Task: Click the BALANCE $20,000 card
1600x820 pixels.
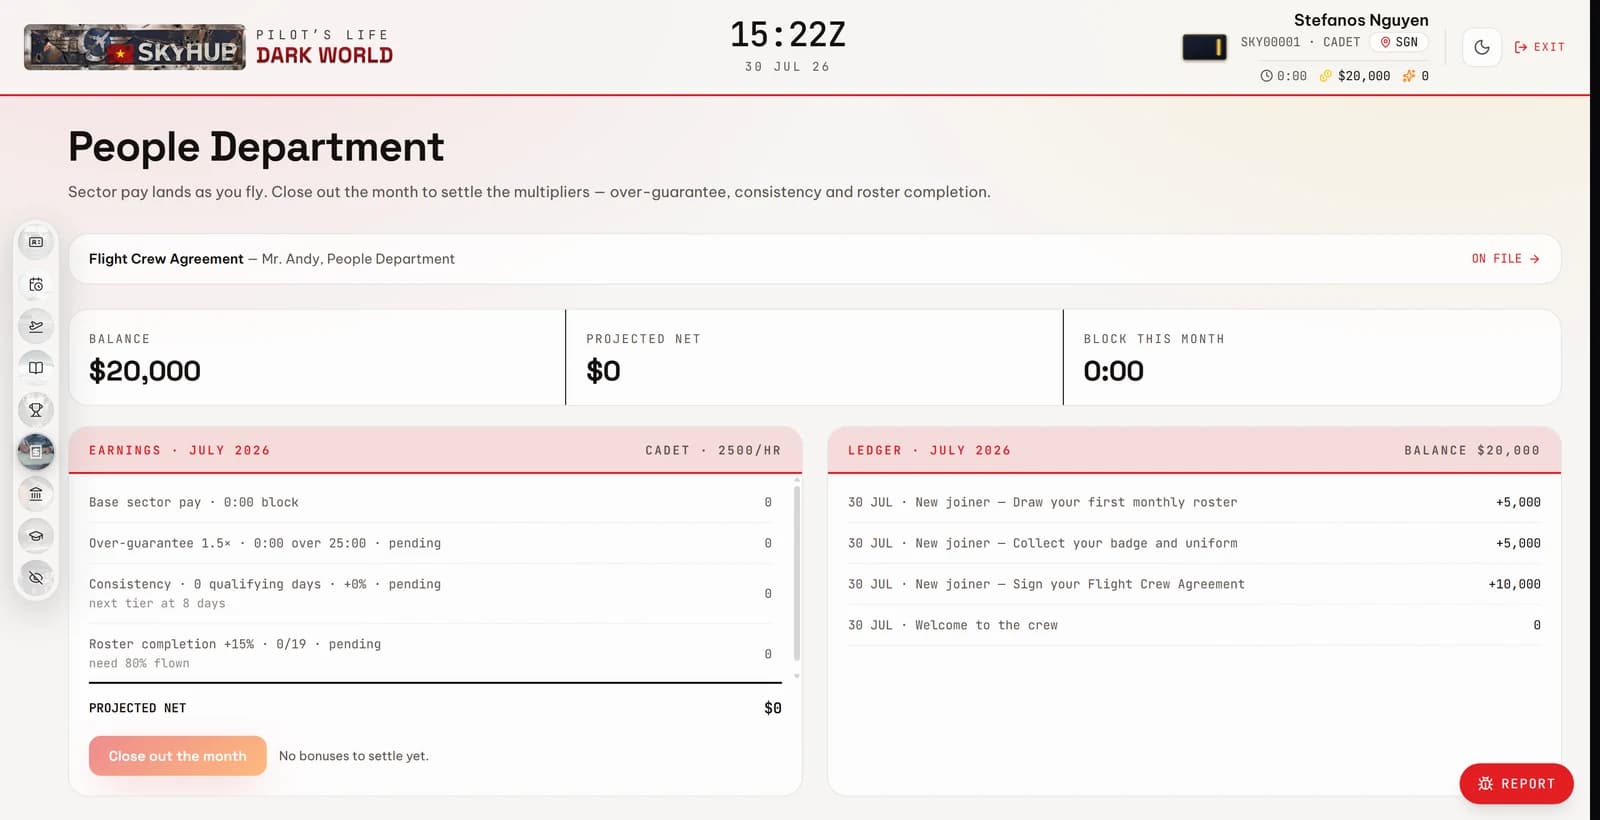Action: tap(317, 357)
